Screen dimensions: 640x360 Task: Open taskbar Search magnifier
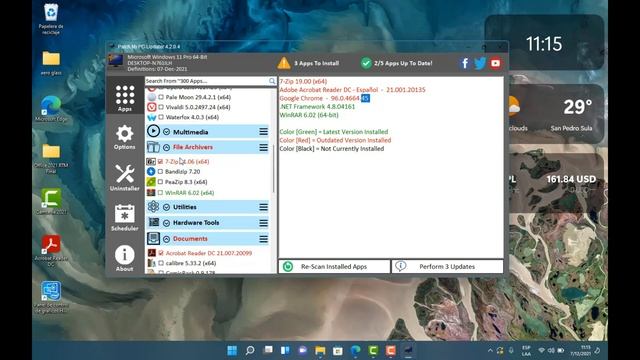250,350
